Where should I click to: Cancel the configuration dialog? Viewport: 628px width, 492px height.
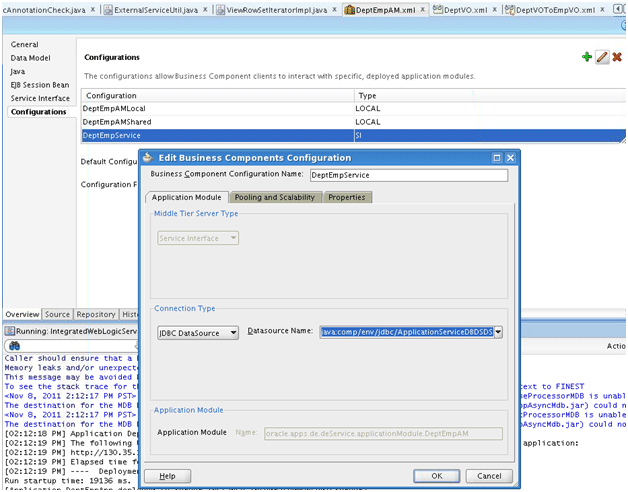point(489,476)
